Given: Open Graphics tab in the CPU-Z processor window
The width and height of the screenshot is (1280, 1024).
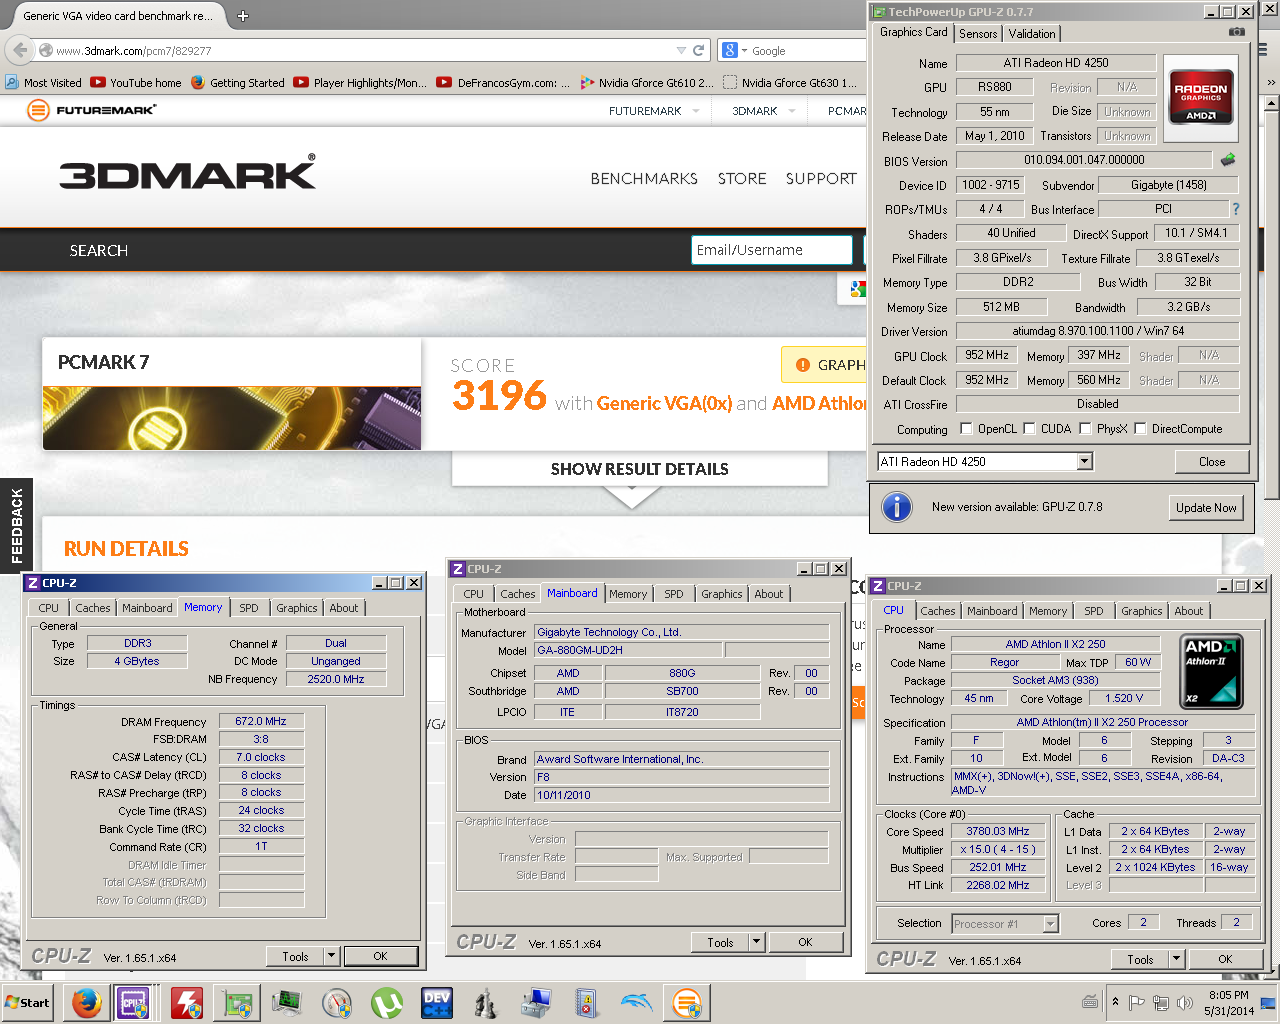Looking at the screenshot, I should pyautogui.click(x=1142, y=611).
